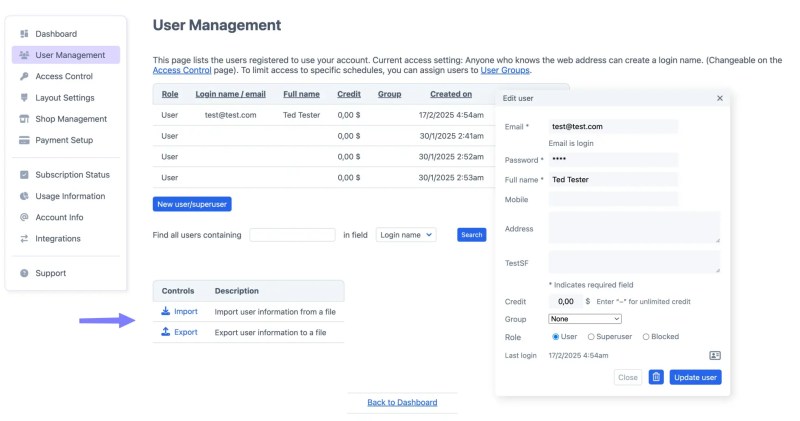Sort by the Role column header
800x421 pixels.
point(170,94)
